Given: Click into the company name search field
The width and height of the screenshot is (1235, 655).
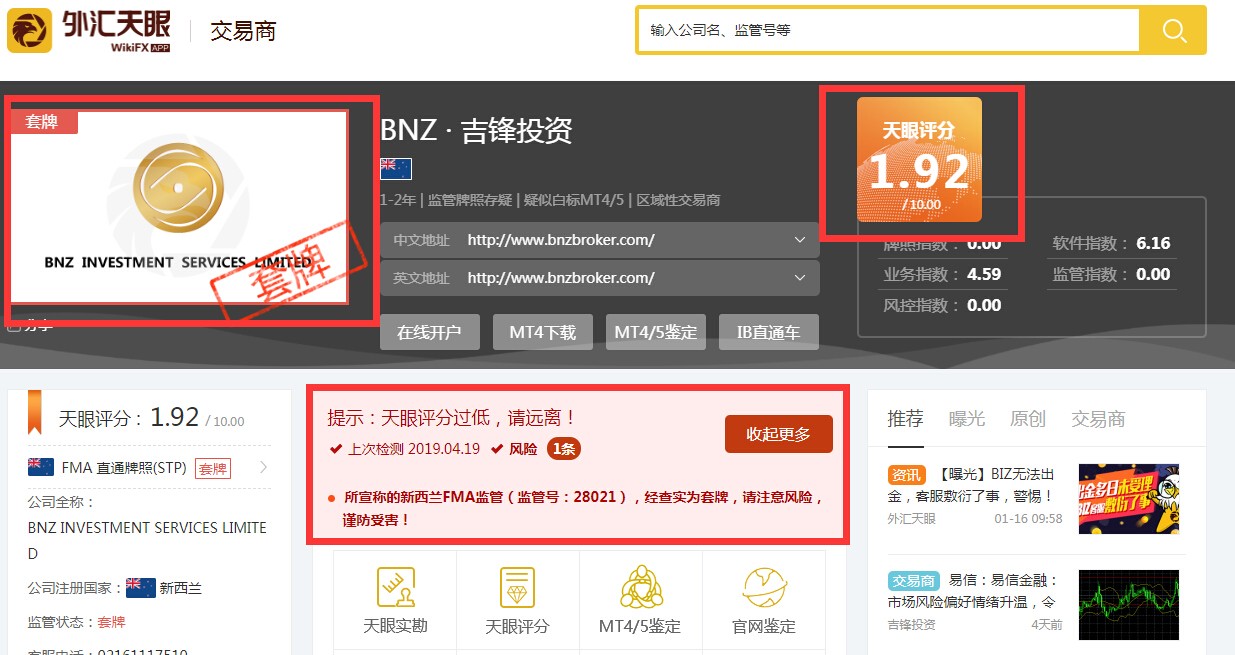Looking at the screenshot, I should tap(888, 30).
